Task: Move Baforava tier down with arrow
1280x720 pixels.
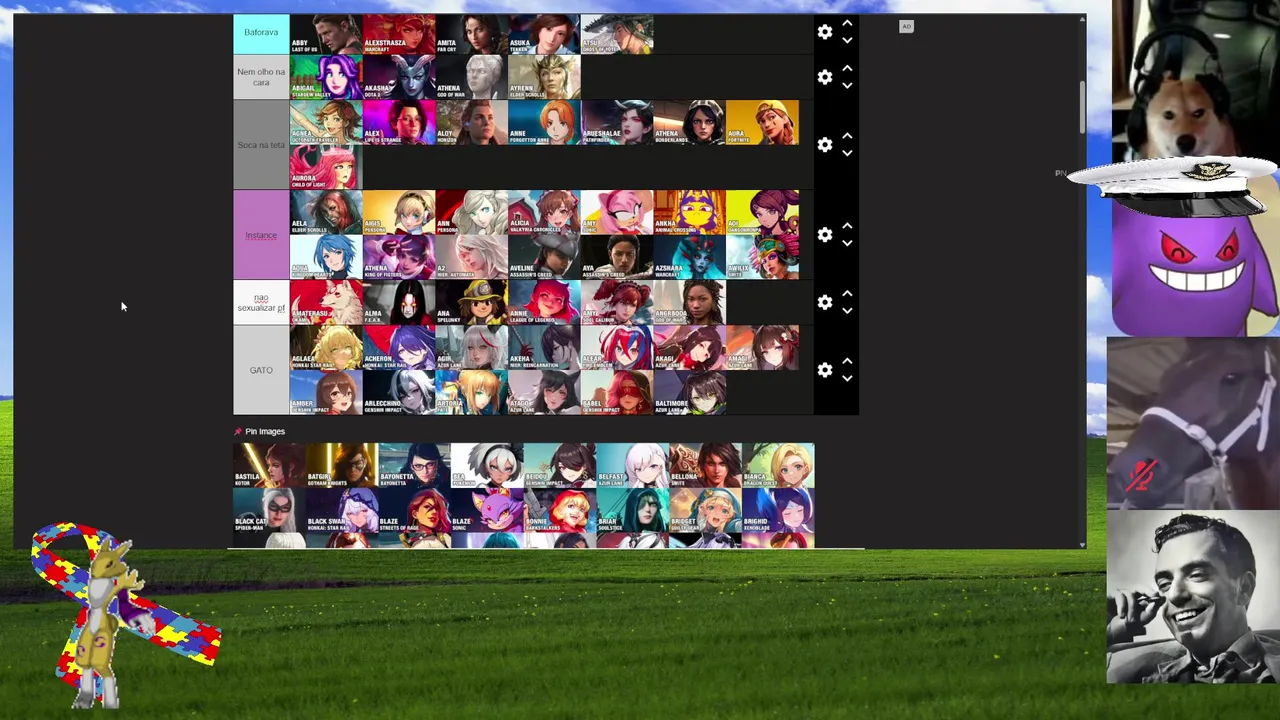Action: coord(847,41)
